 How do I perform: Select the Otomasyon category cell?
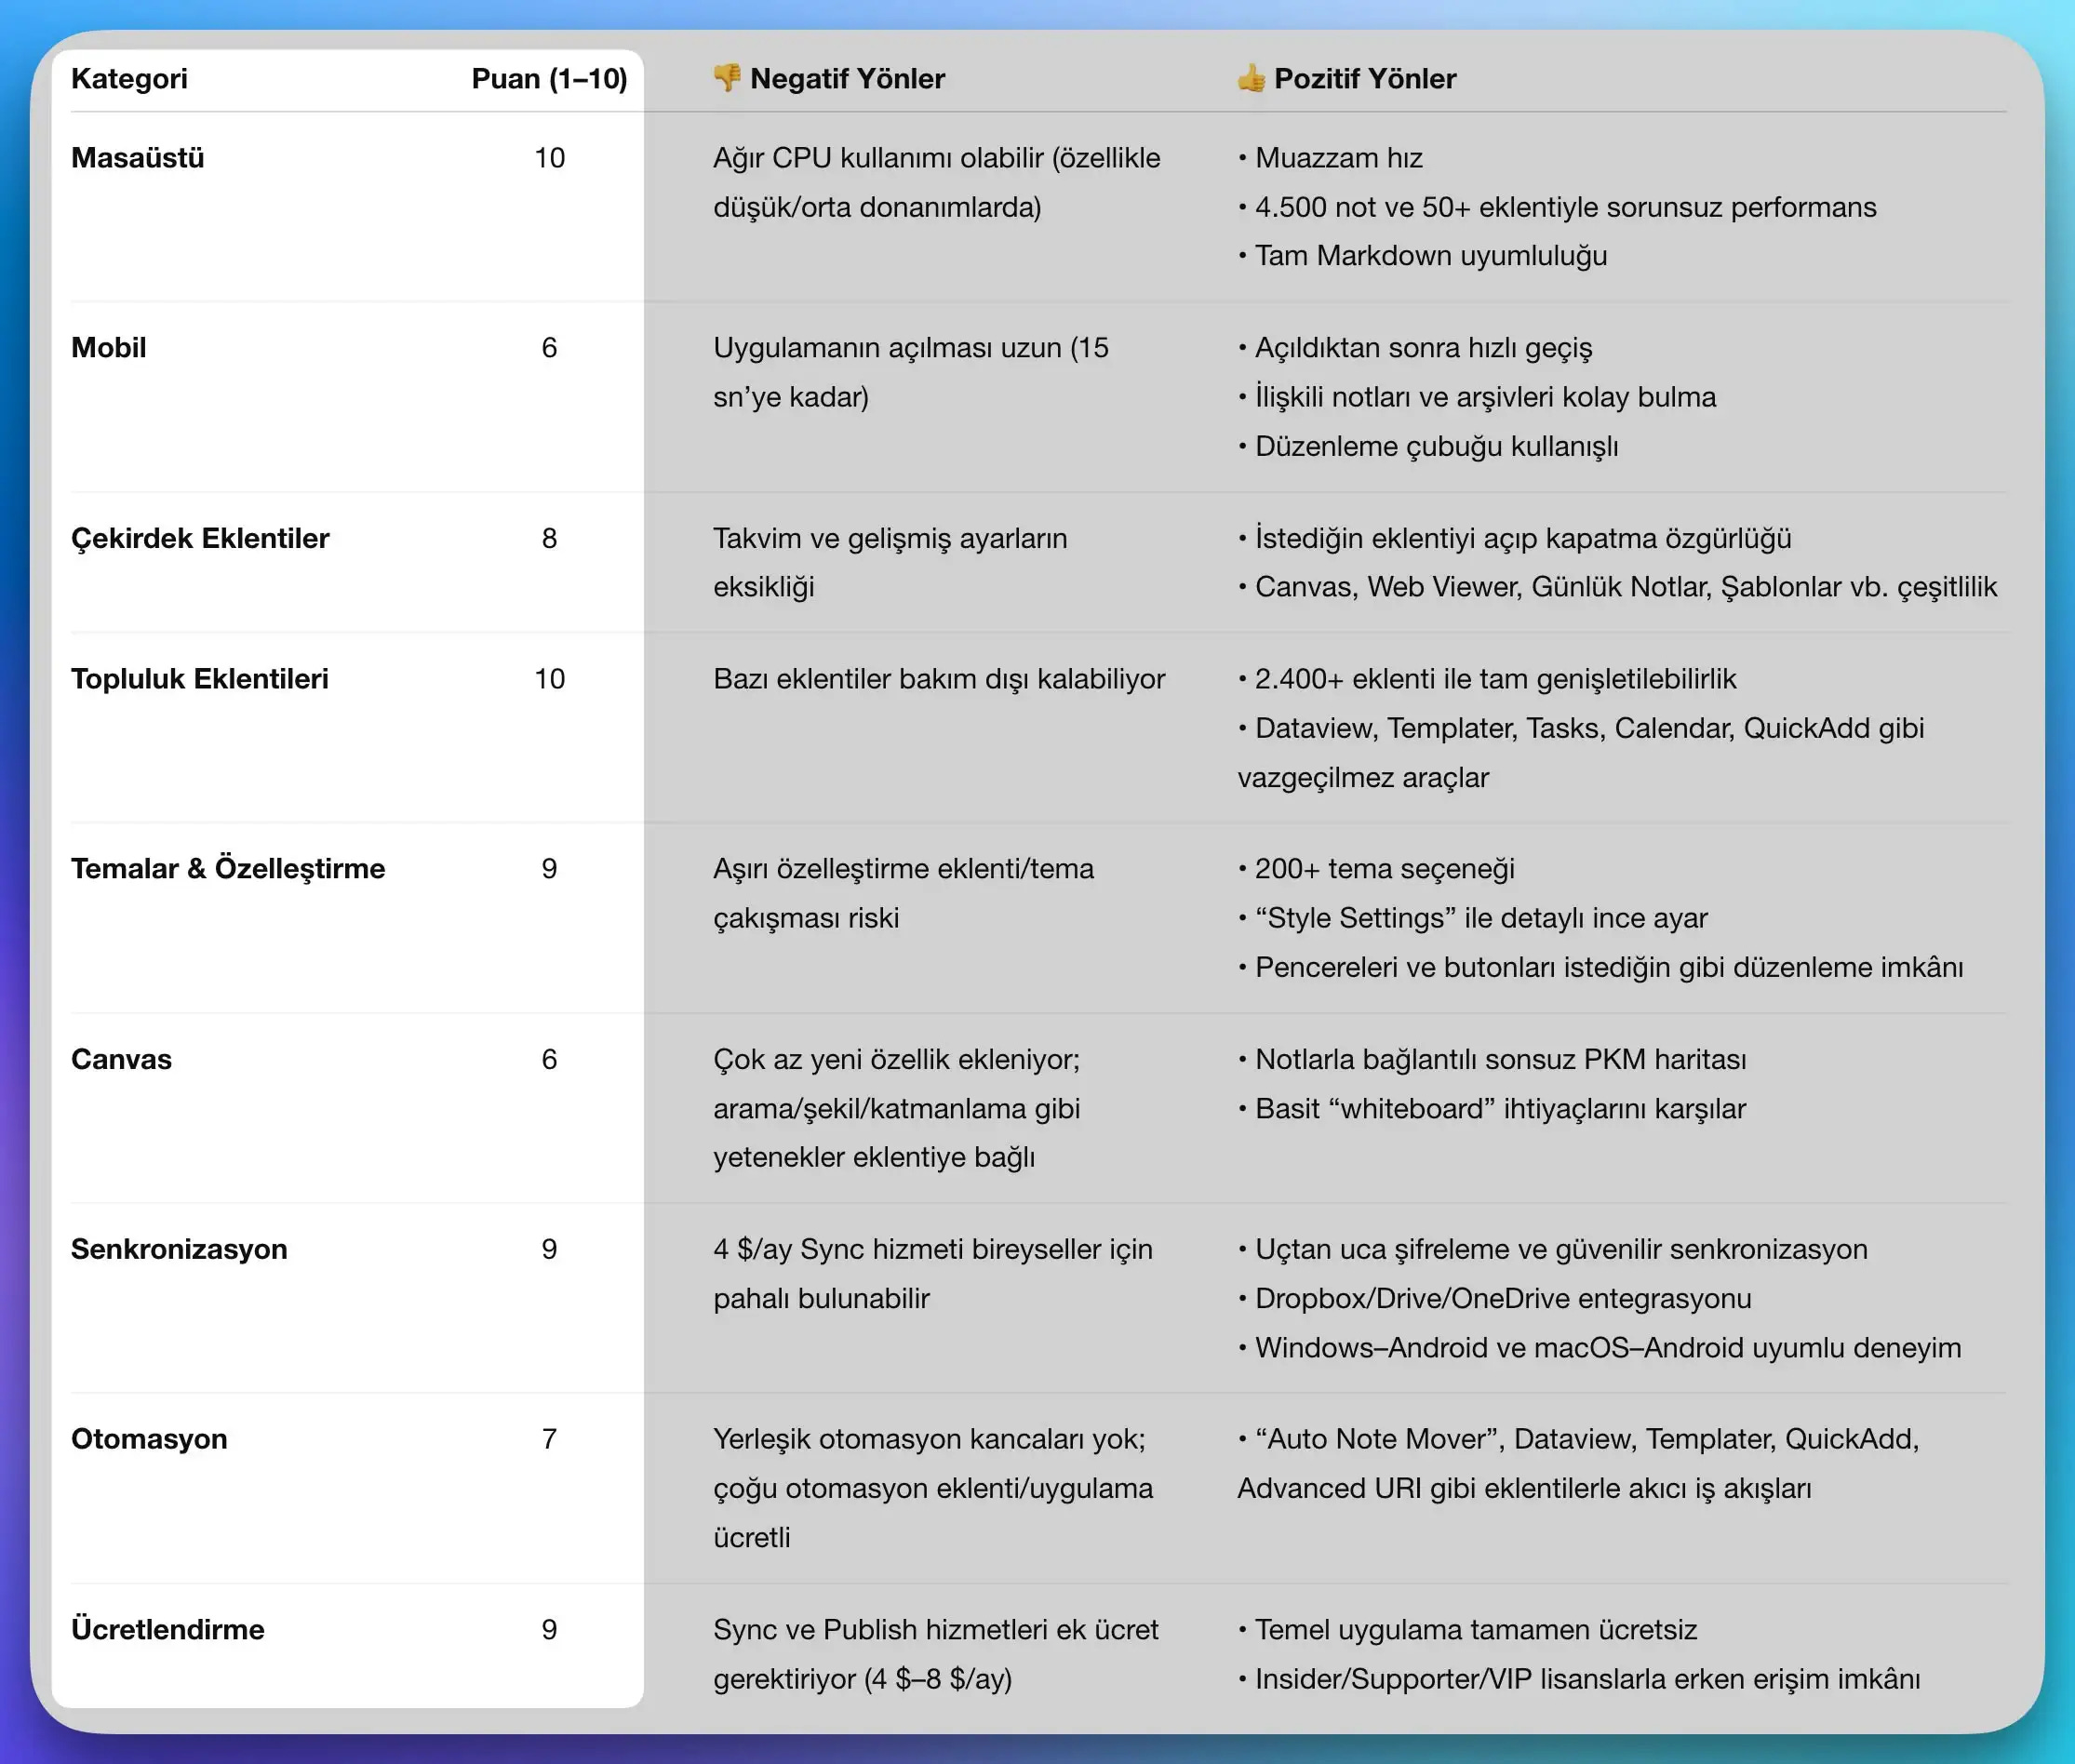click(149, 1439)
